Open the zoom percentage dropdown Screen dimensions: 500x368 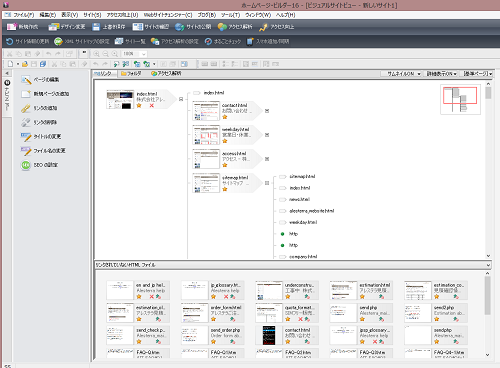[144, 54]
